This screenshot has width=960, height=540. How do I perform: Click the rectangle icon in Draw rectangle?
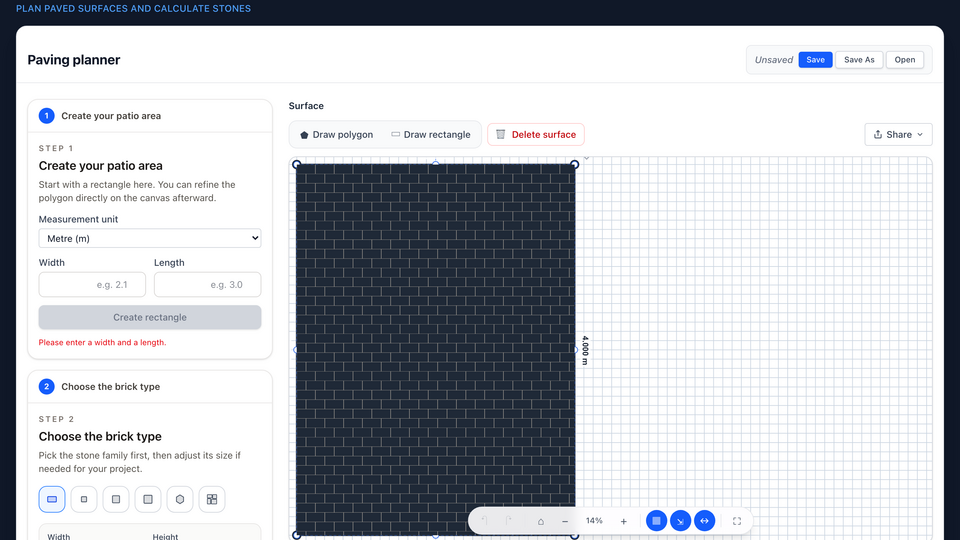point(396,134)
